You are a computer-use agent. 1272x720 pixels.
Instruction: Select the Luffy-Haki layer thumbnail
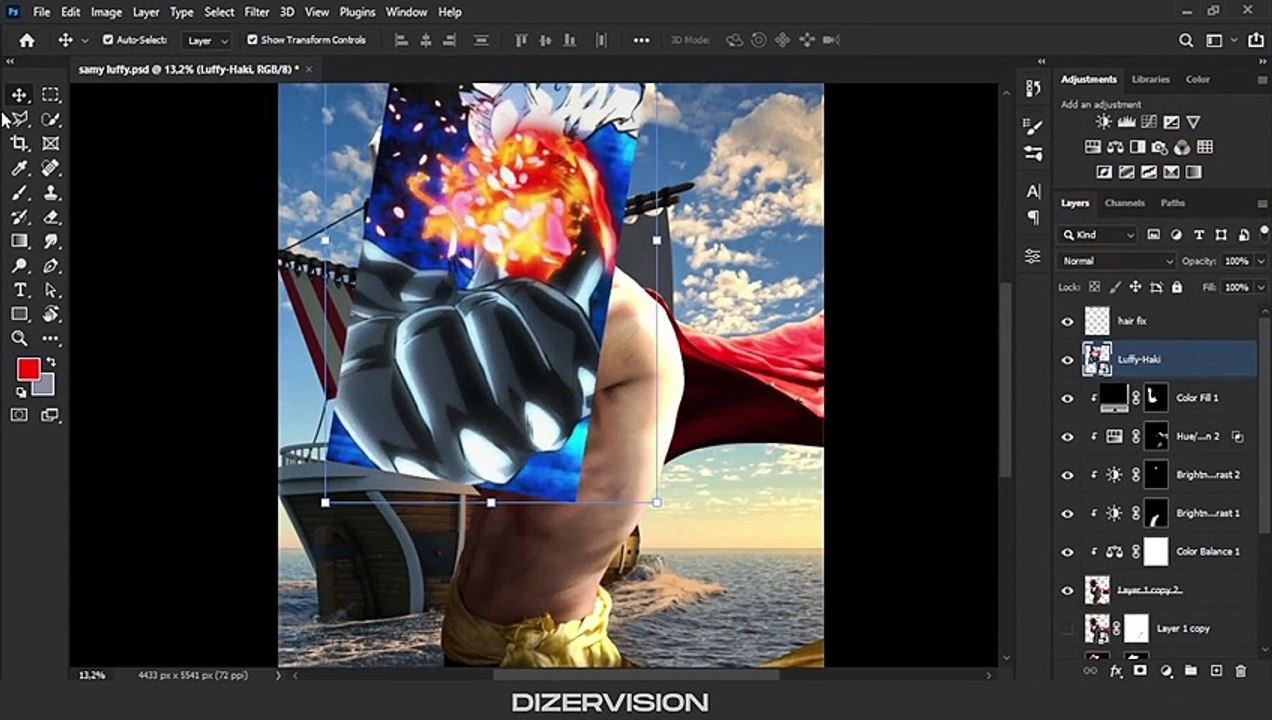pyautogui.click(x=1097, y=359)
